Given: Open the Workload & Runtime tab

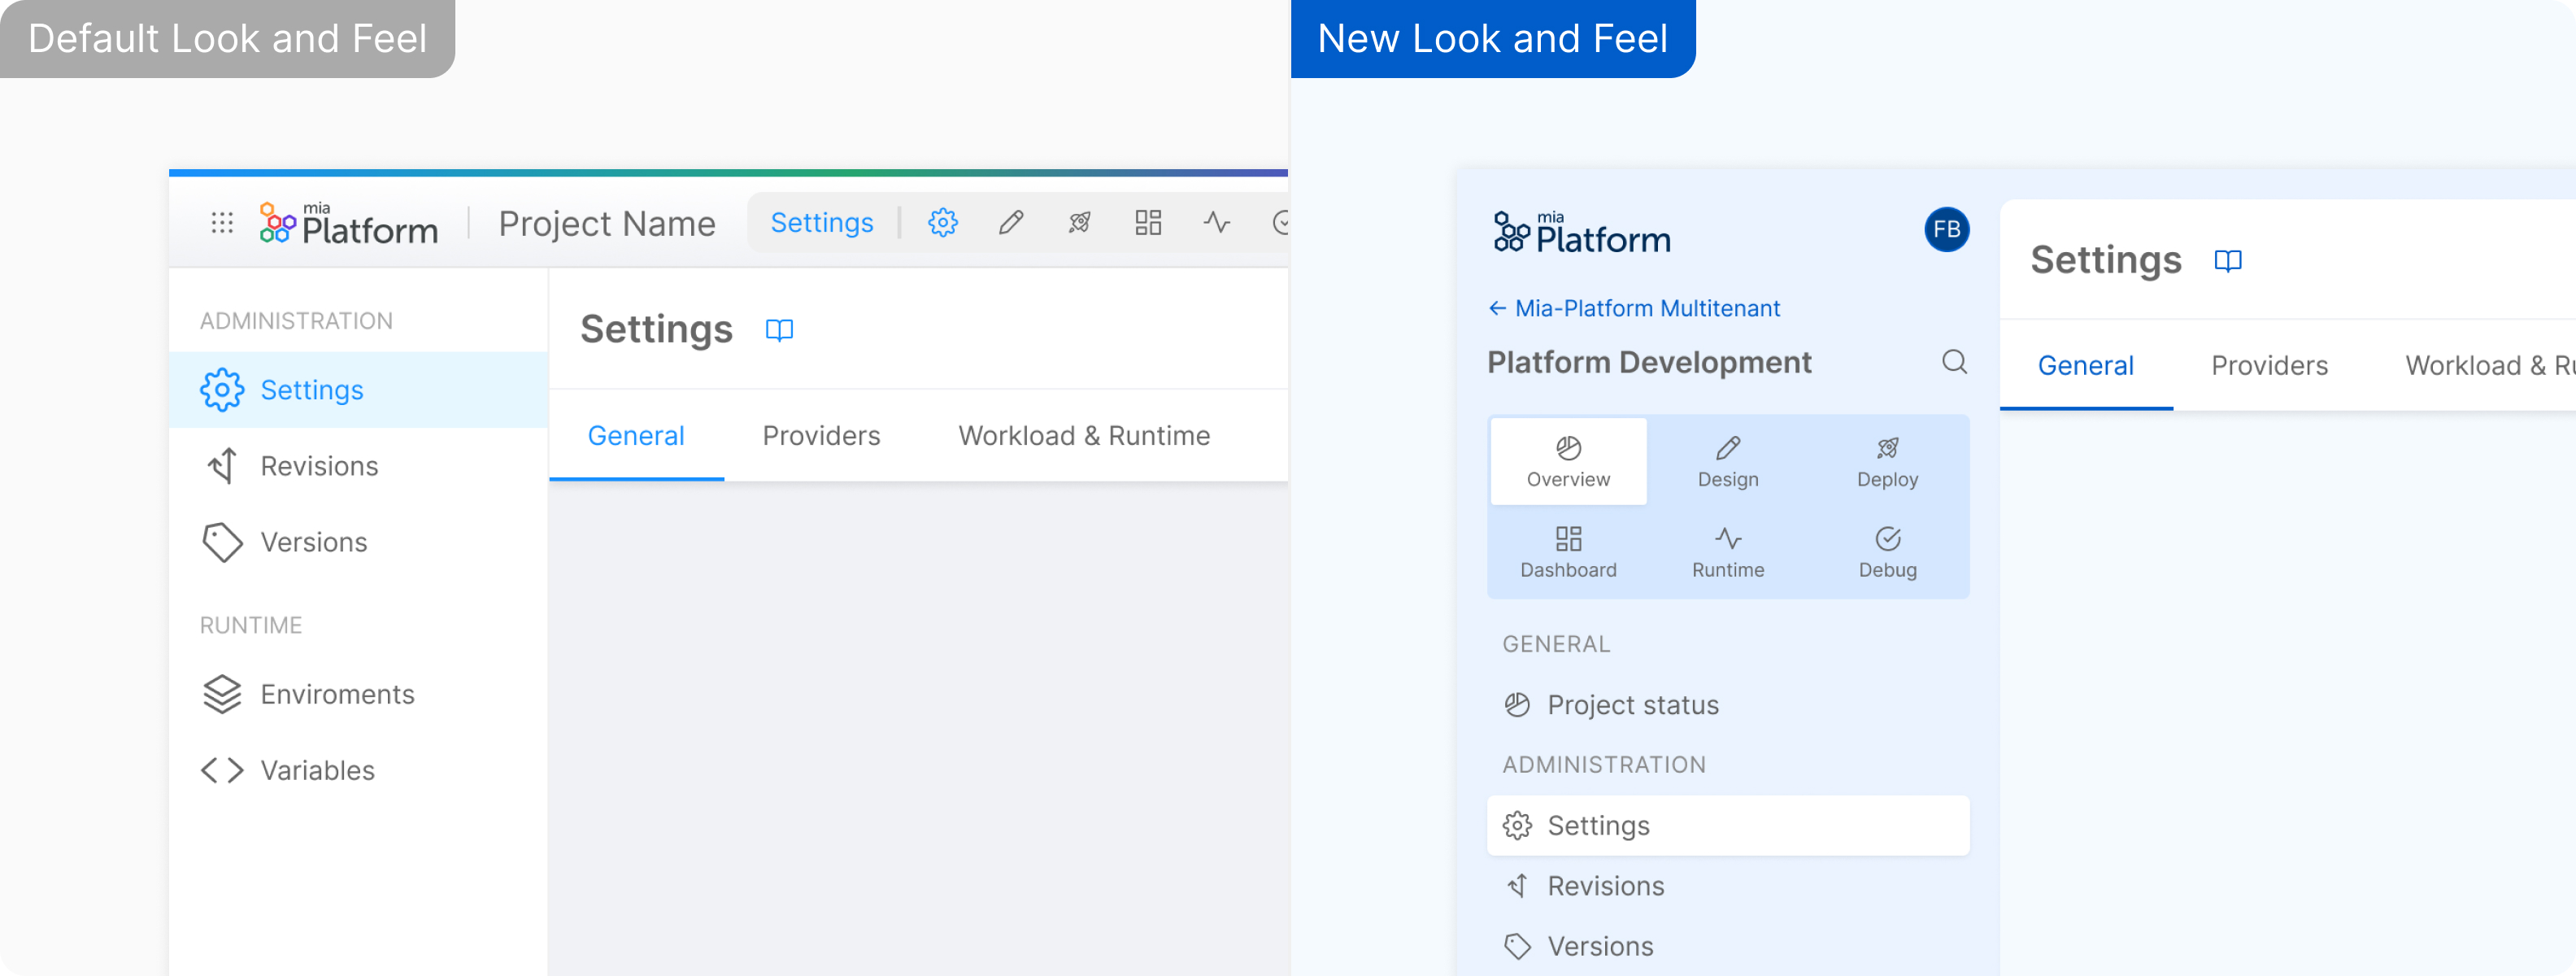Looking at the screenshot, I should 1084,436.
